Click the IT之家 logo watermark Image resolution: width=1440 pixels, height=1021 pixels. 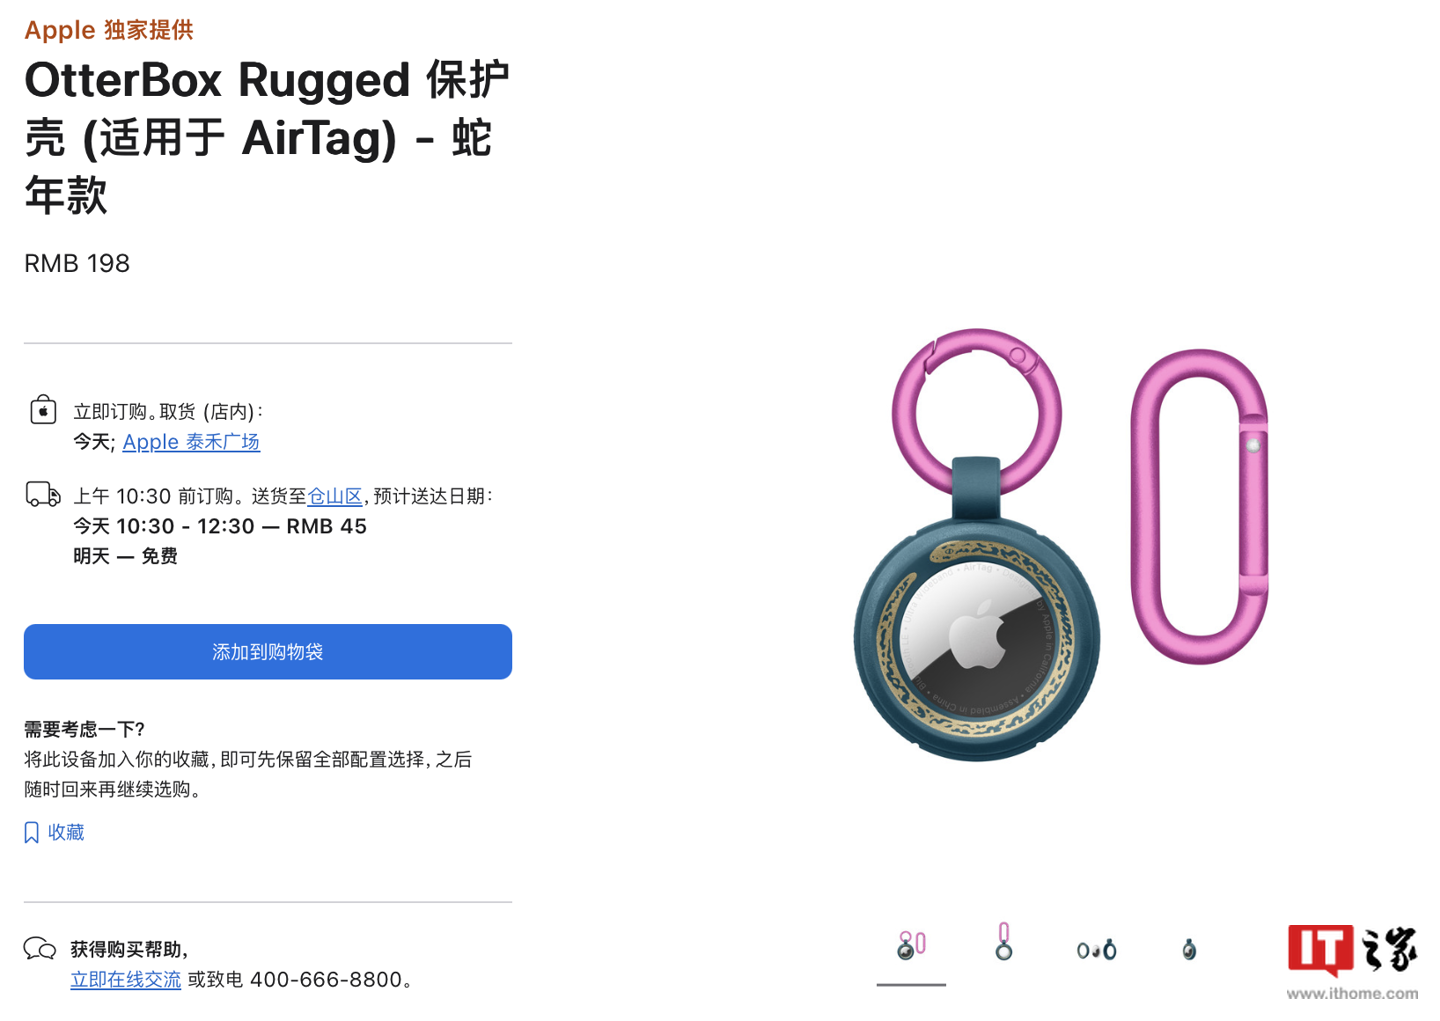tap(1352, 951)
